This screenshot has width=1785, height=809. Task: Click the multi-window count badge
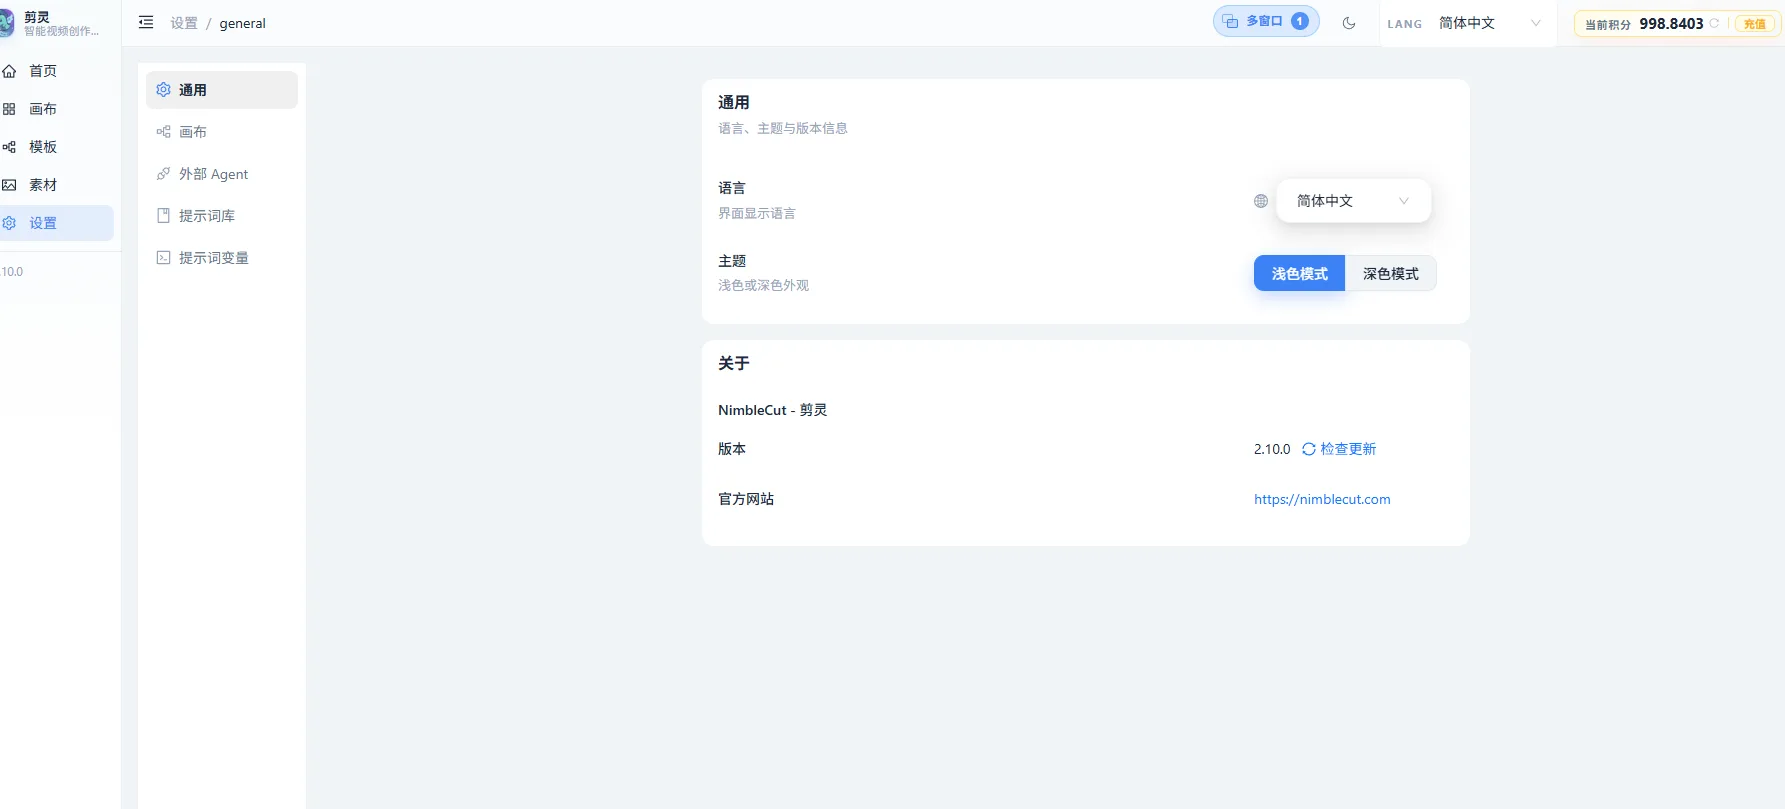pos(1300,21)
